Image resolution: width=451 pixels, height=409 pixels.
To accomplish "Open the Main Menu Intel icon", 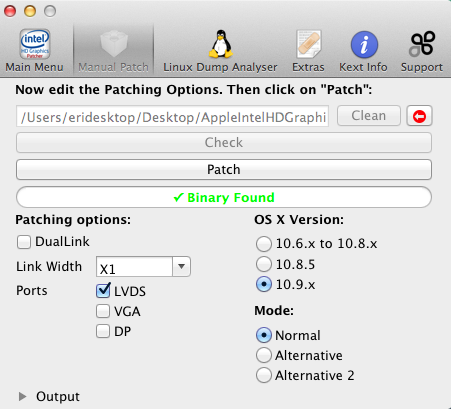I will (35, 44).
